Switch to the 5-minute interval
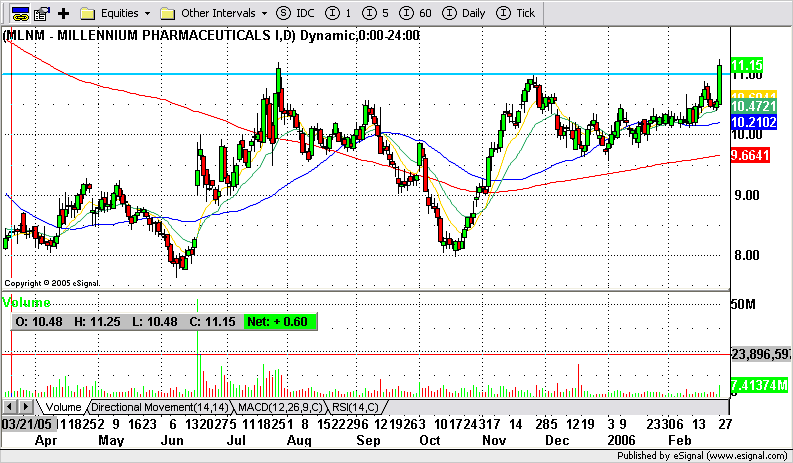793x463 pixels. pos(376,13)
